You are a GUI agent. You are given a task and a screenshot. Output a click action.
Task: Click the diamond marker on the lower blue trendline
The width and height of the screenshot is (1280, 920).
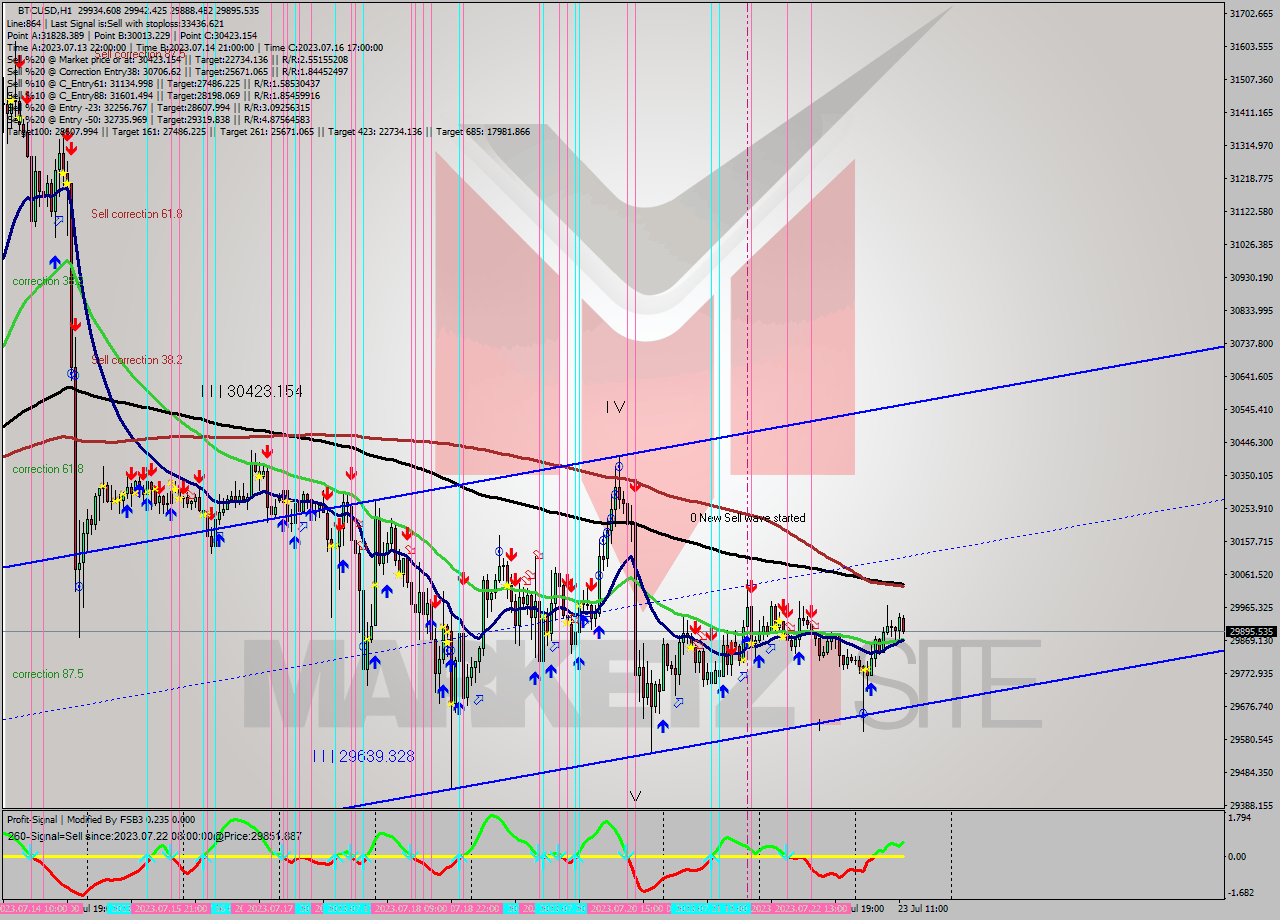(x=862, y=714)
